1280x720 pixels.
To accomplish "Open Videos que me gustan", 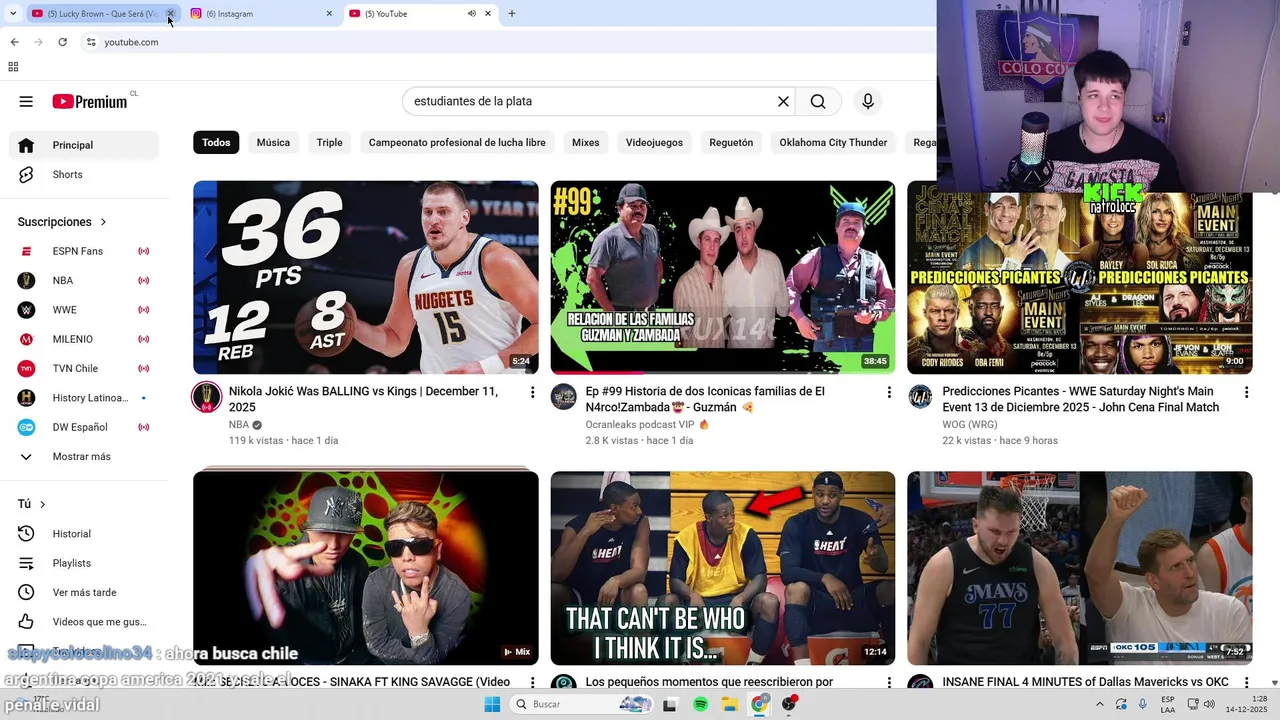I will (x=84, y=622).
